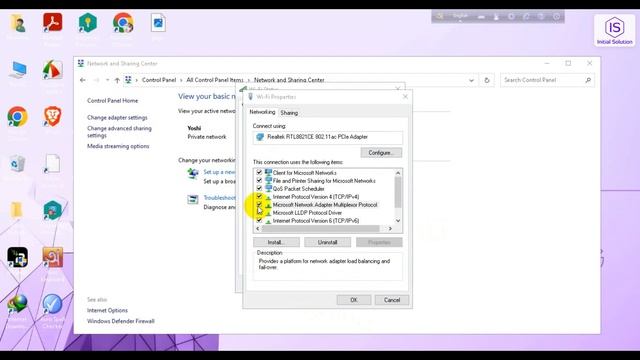The height and width of the screenshot is (360, 640).
Task: Expand chevron after Control Panel breadcrumb
Action: click(x=181, y=80)
